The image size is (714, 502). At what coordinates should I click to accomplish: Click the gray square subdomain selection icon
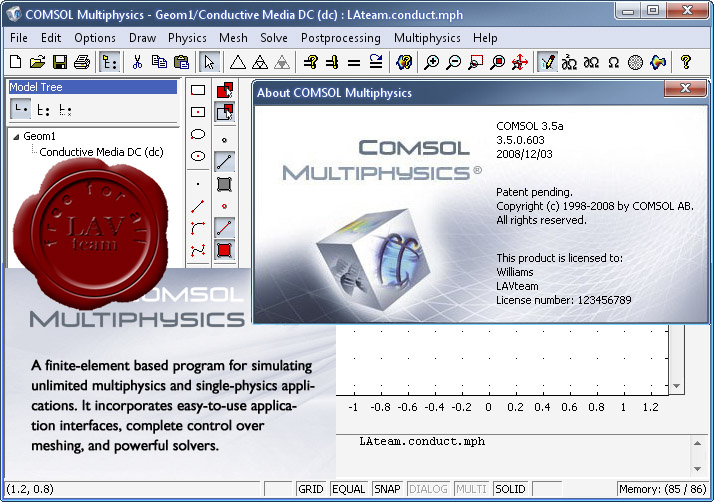click(x=224, y=184)
